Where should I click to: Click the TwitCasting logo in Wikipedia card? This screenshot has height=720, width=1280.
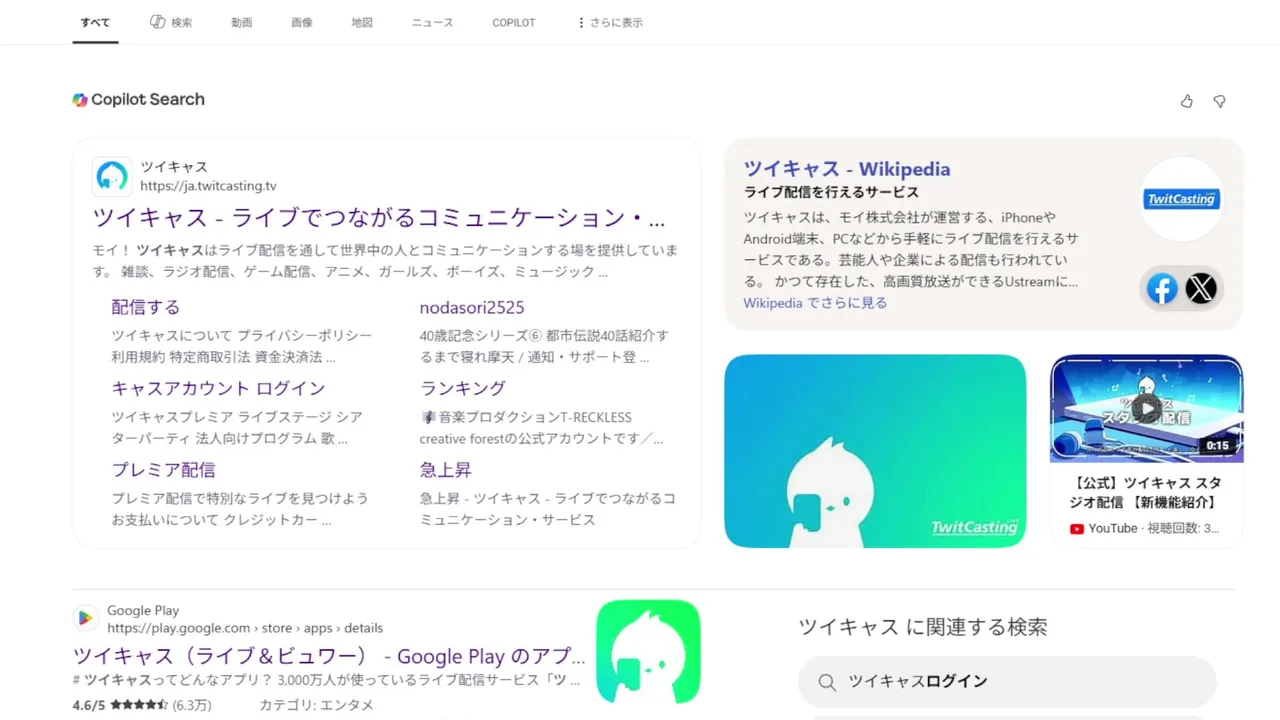pos(1181,199)
